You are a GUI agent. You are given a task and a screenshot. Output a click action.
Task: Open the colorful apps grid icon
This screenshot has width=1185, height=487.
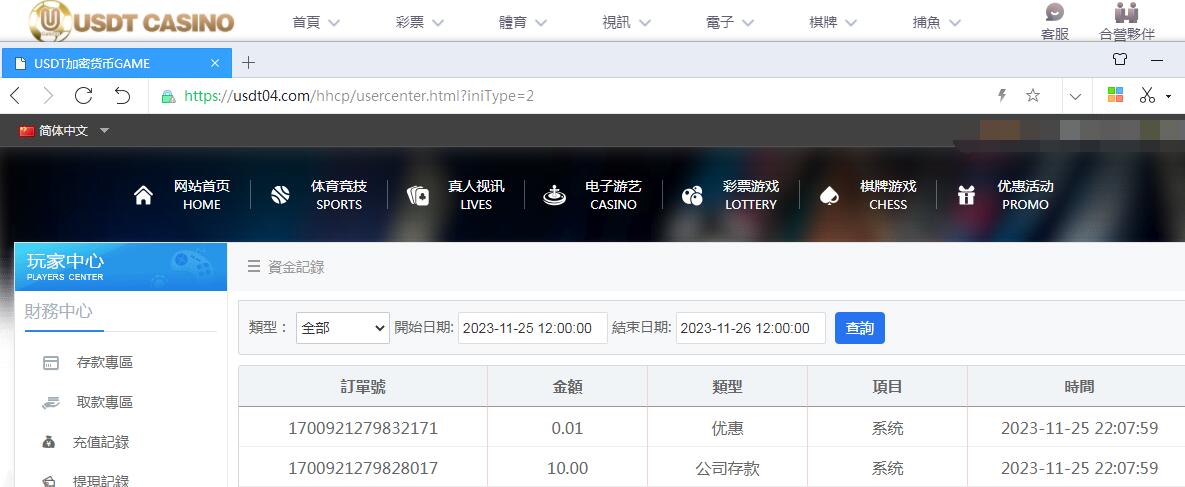[1115, 95]
